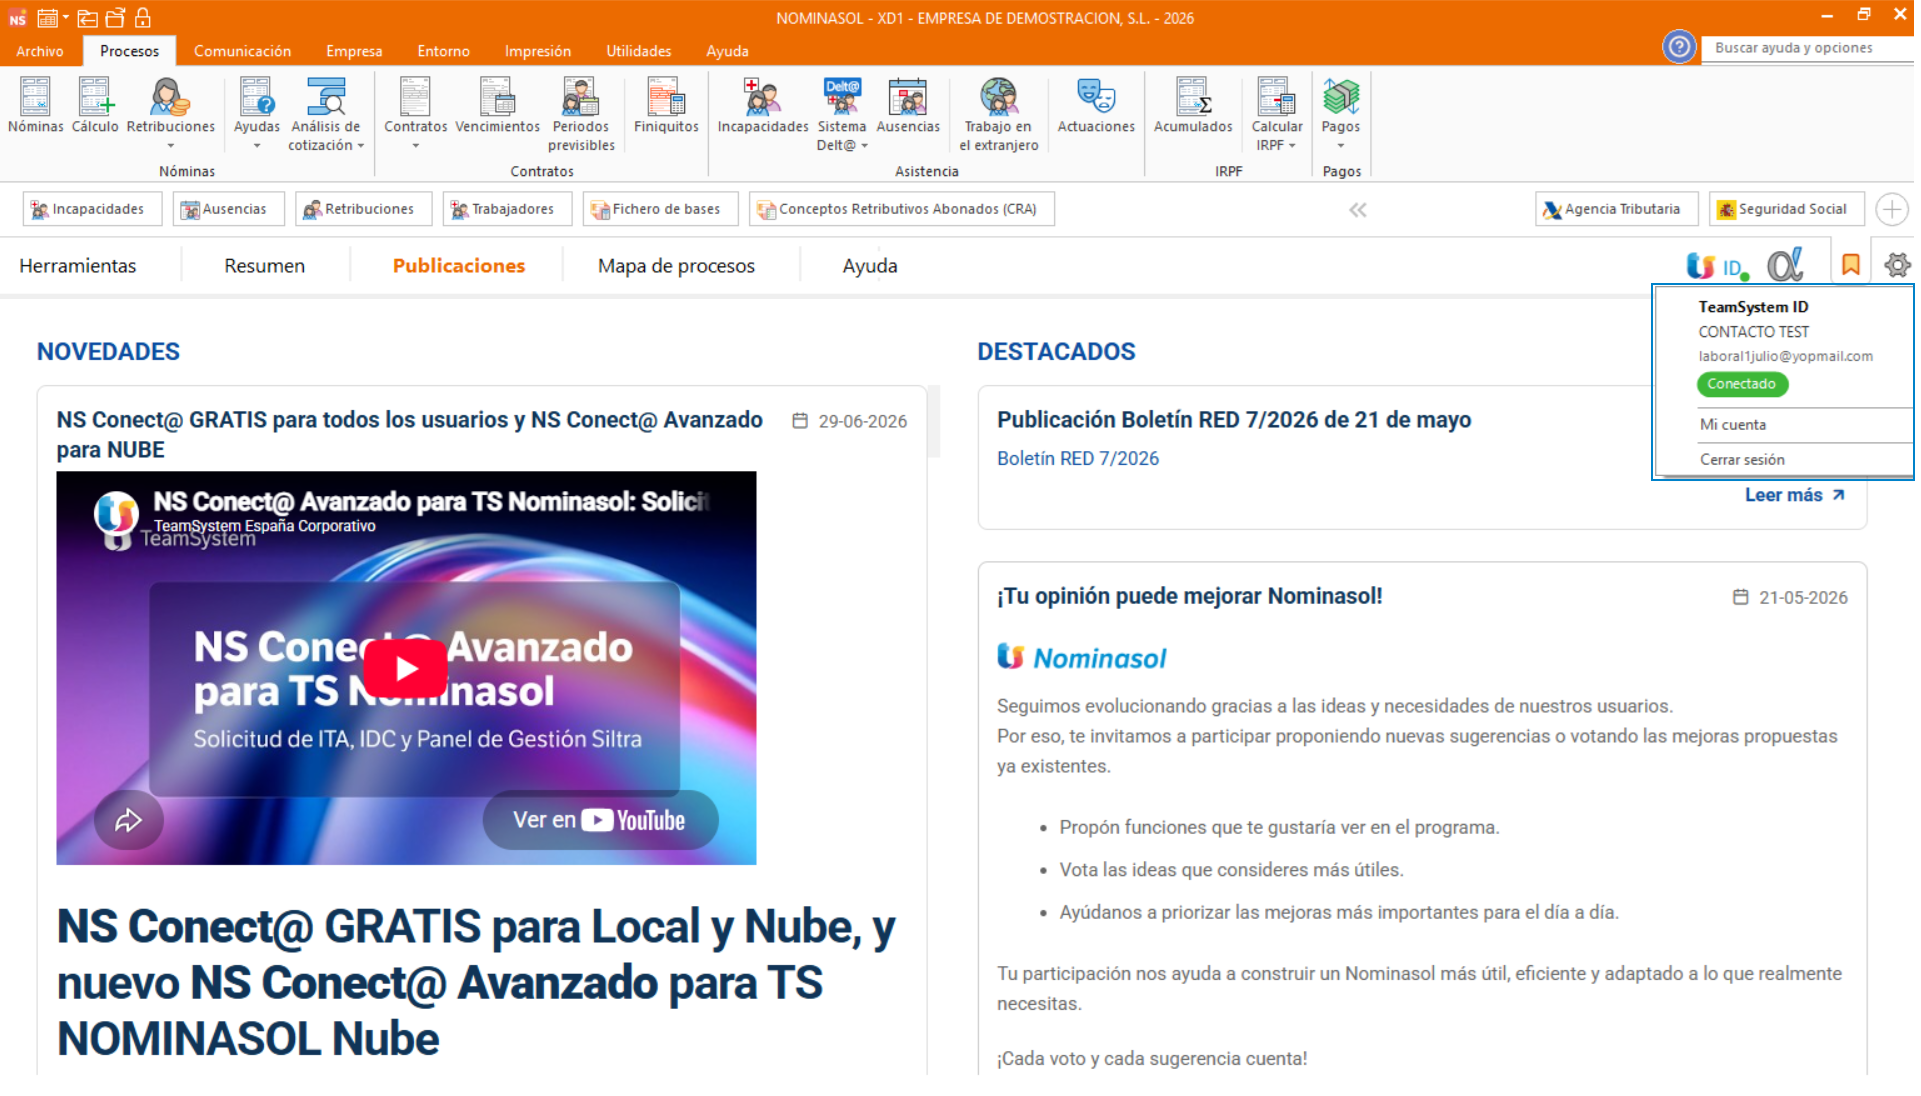Switch to the Entorno ribbon tab
1921x1096 pixels.
click(443, 51)
